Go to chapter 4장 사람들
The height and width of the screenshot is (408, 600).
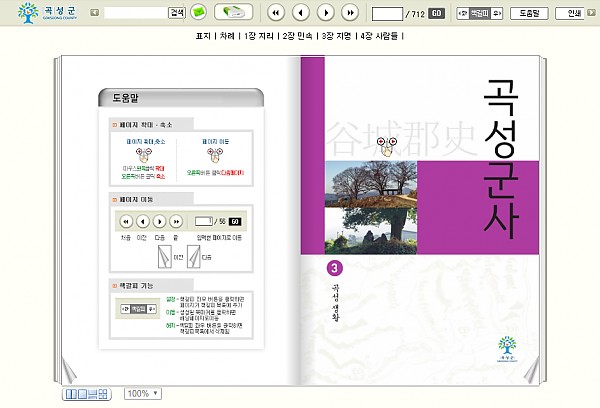pyautogui.click(x=379, y=36)
